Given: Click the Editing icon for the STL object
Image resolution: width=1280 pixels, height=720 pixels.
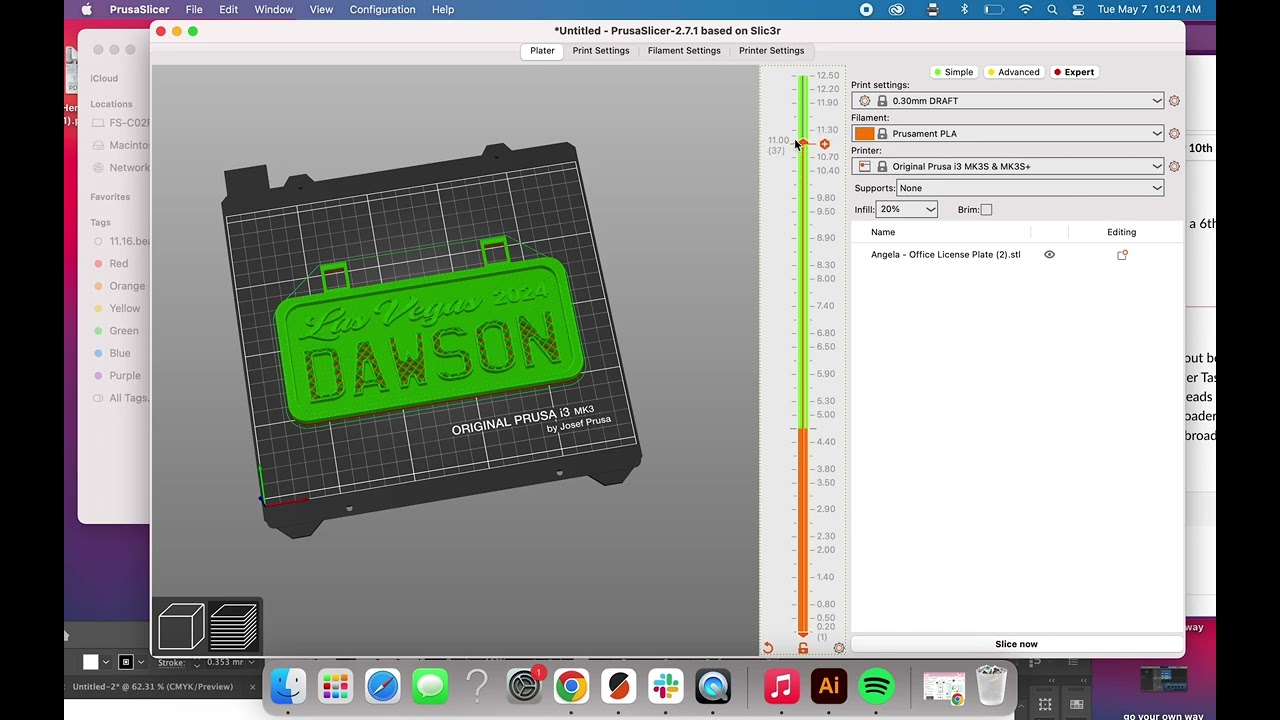Looking at the screenshot, I should (1122, 255).
